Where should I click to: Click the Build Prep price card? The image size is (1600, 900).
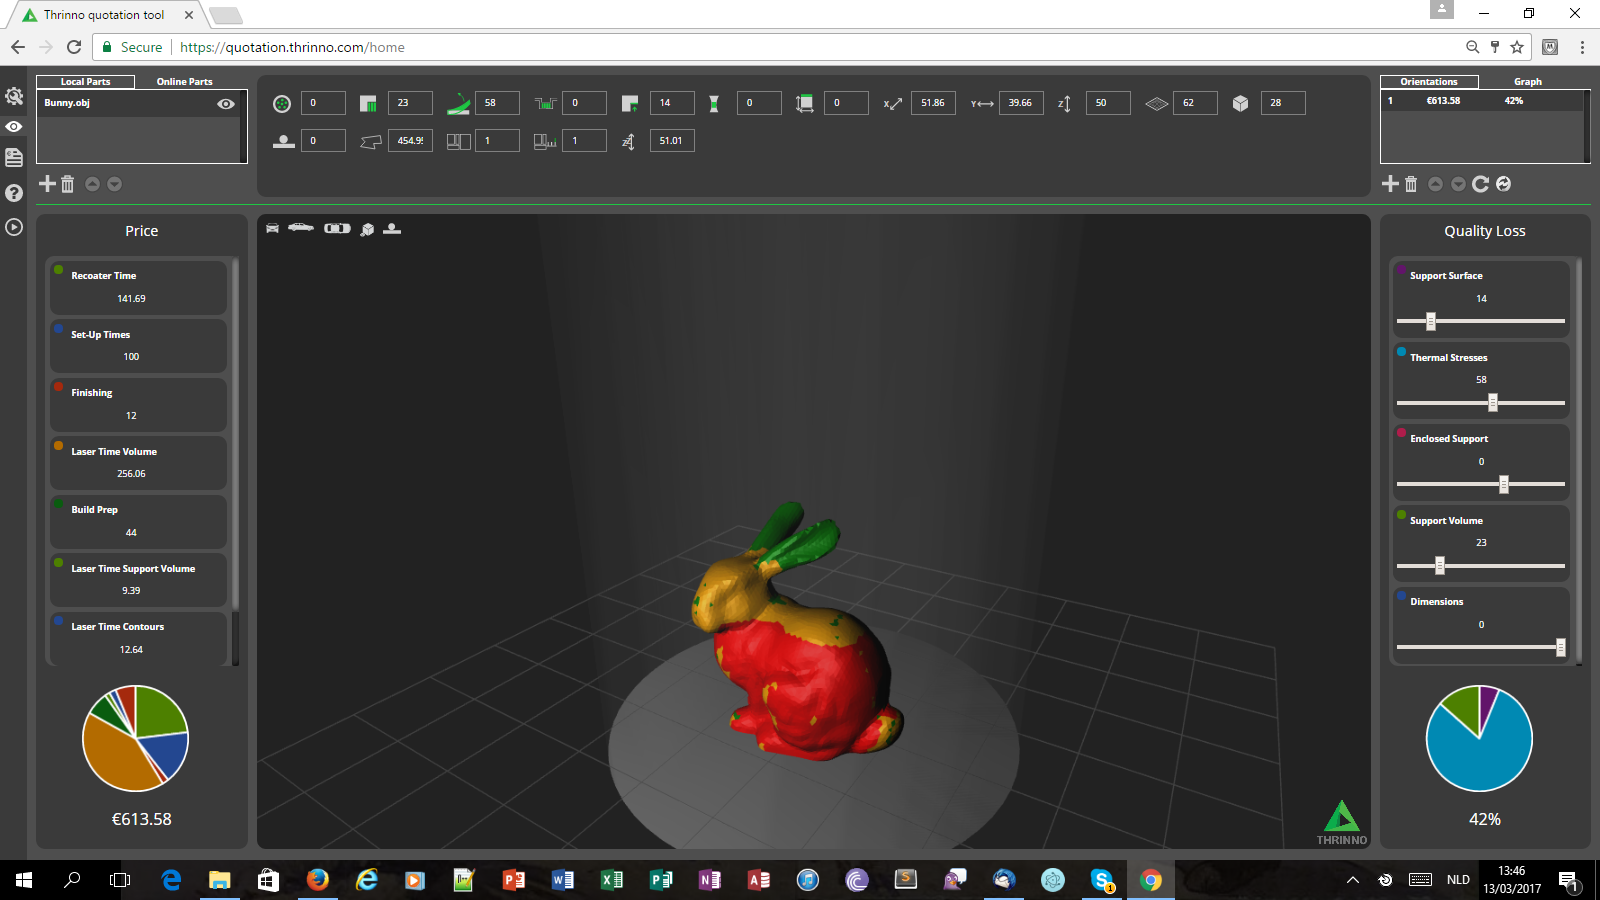point(138,521)
